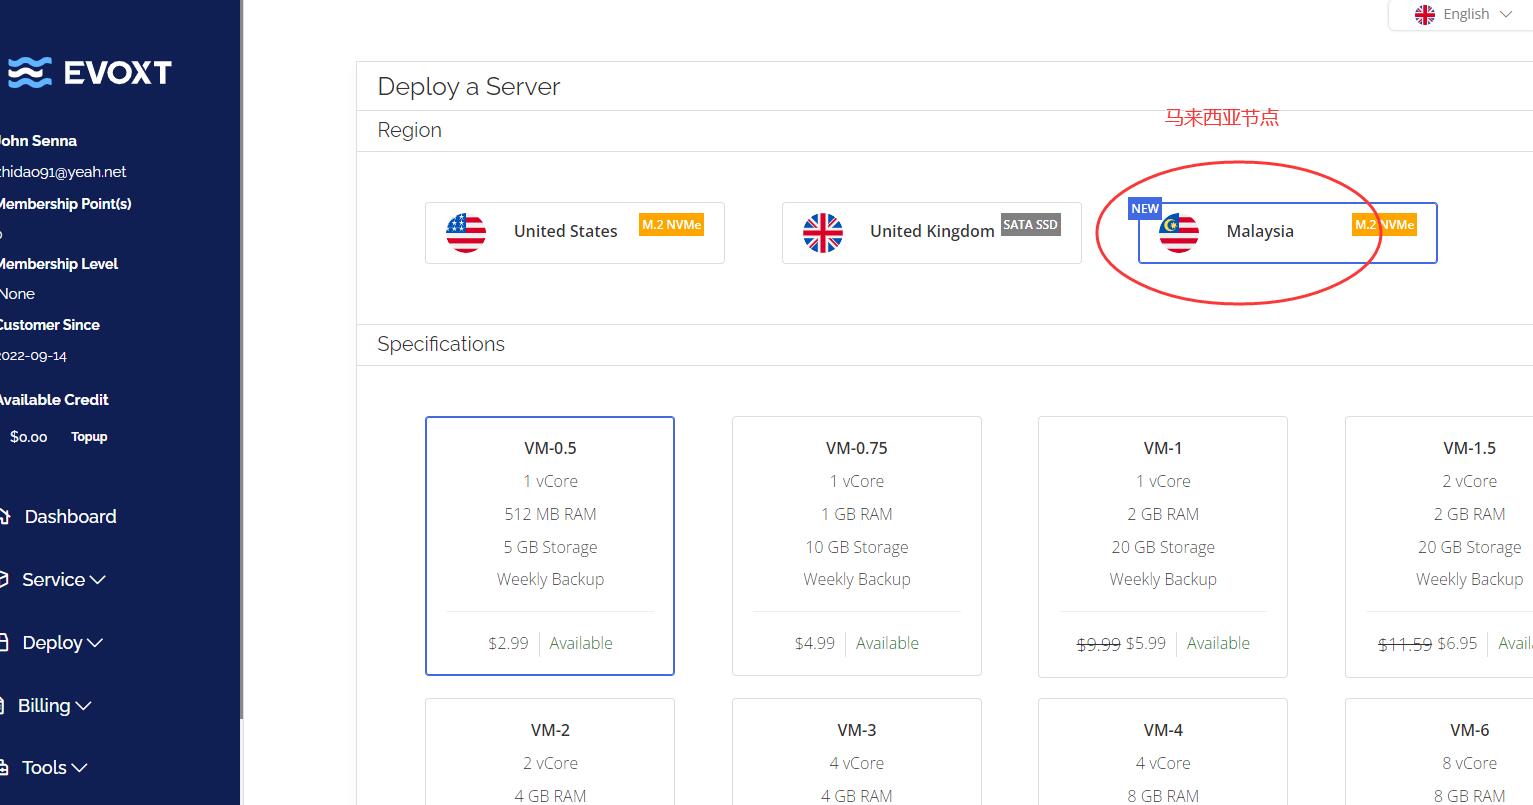Choose the VM-3 plan card

coord(857,752)
